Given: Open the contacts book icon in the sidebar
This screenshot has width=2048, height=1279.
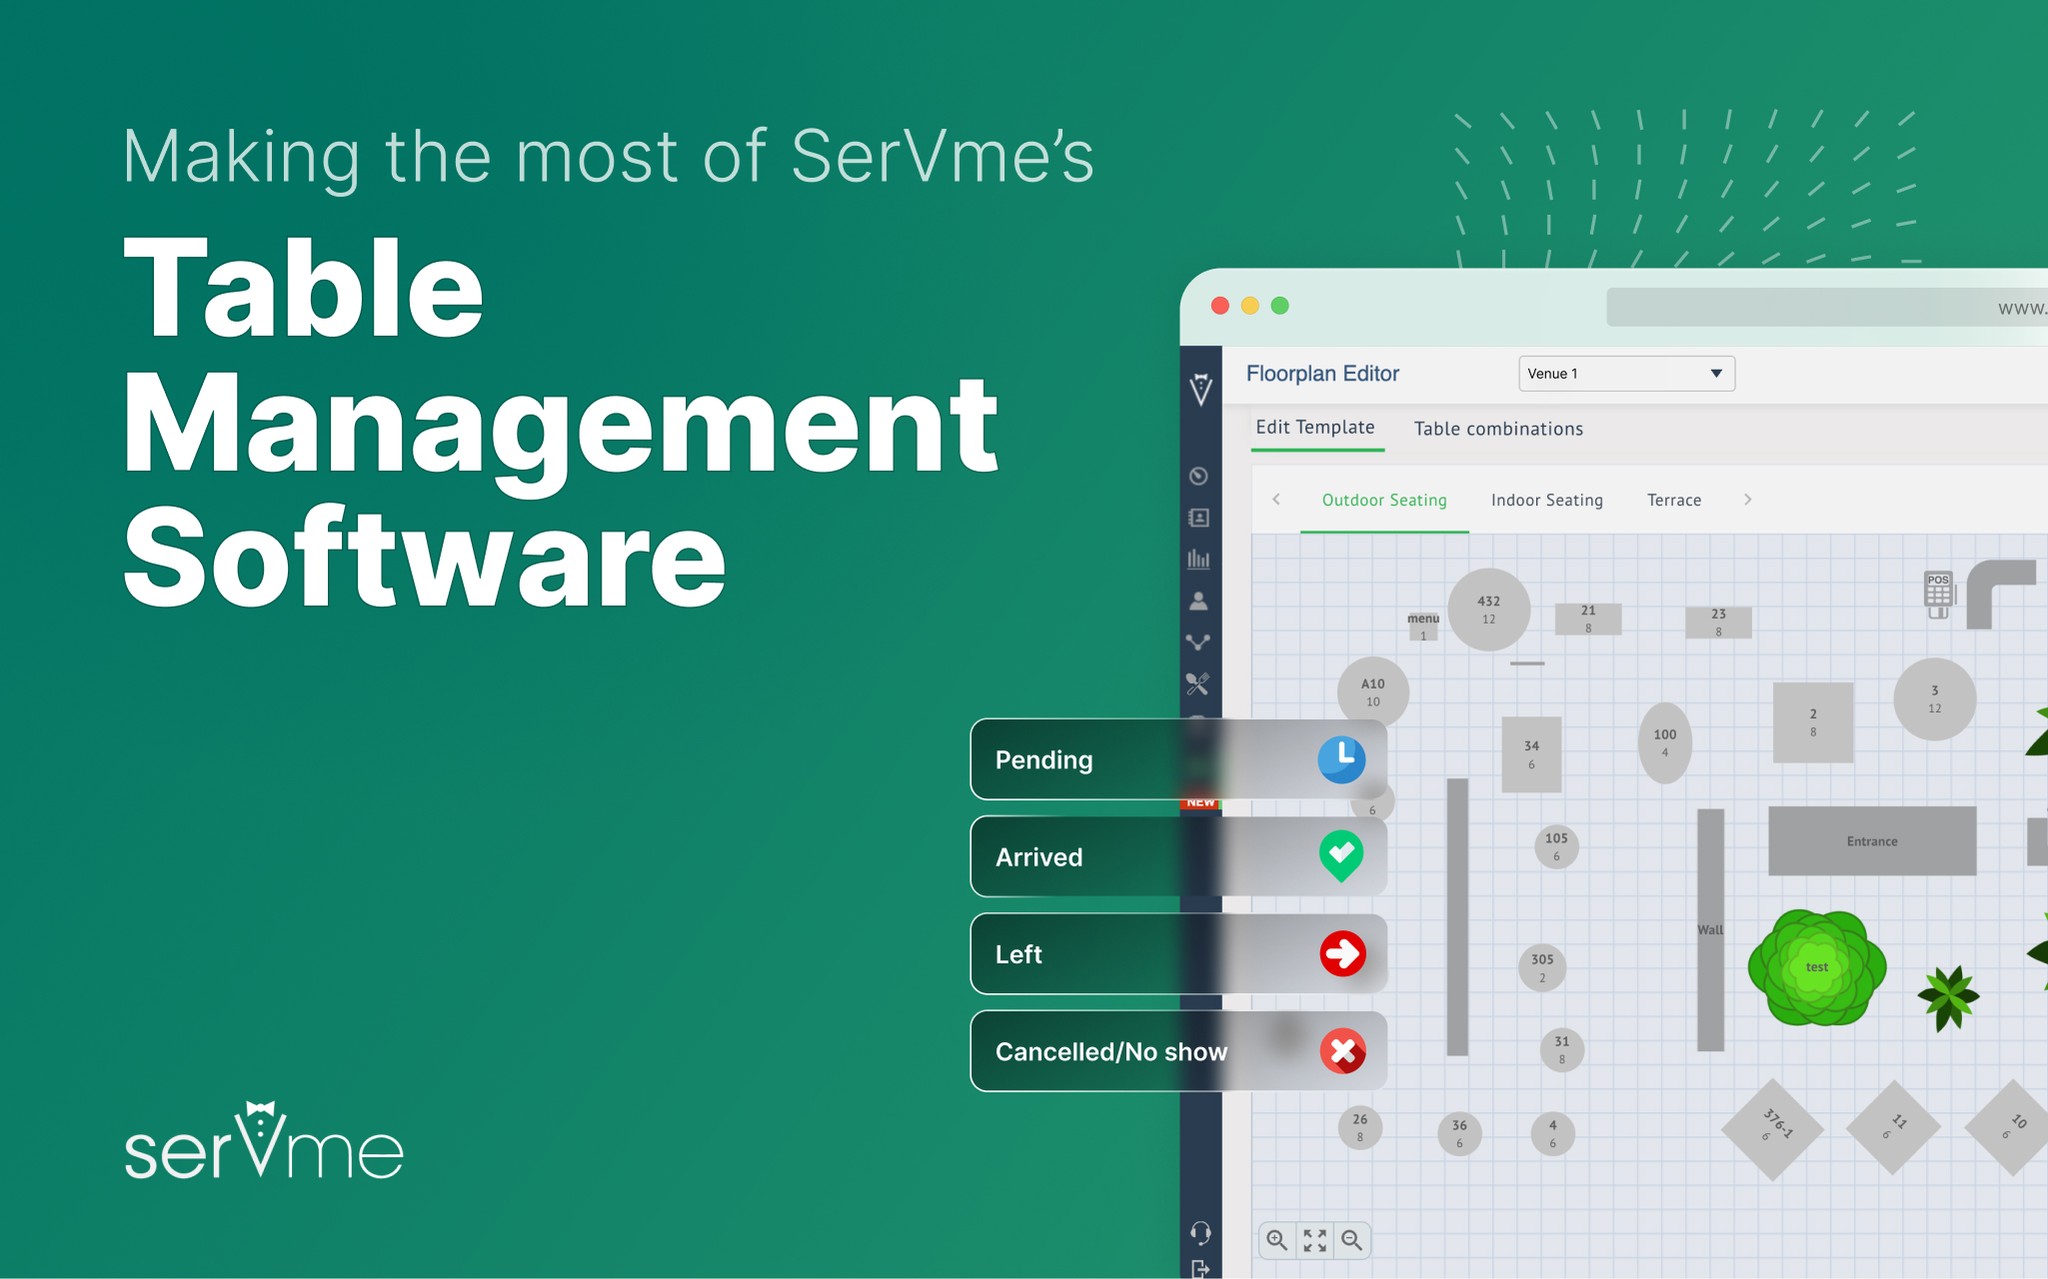Looking at the screenshot, I should [1199, 518].
